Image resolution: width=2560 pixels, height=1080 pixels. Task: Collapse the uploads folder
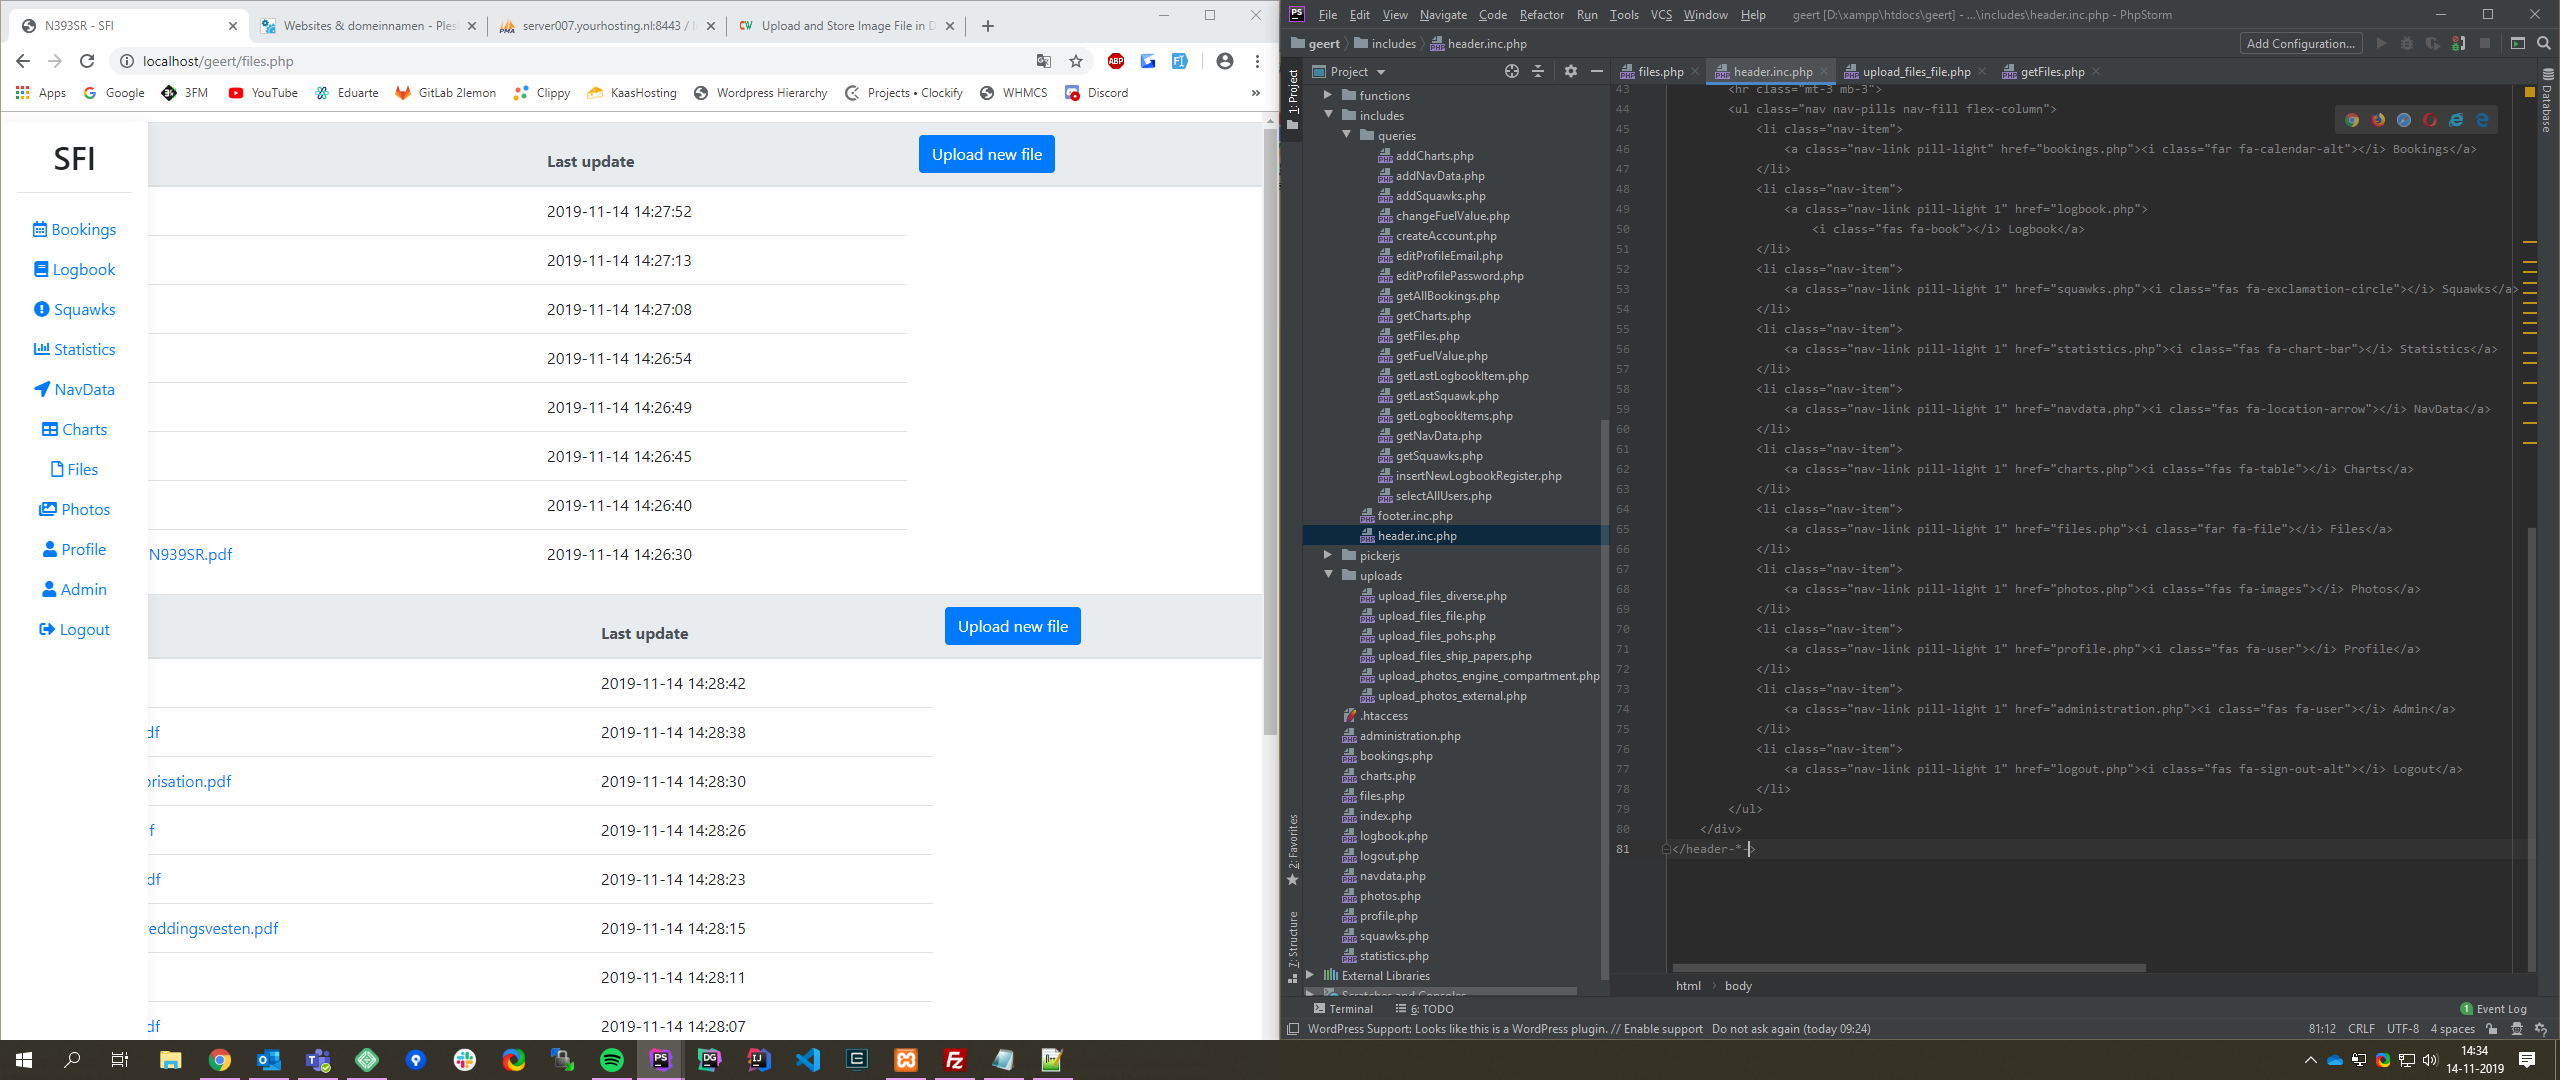click(1328, 575)
